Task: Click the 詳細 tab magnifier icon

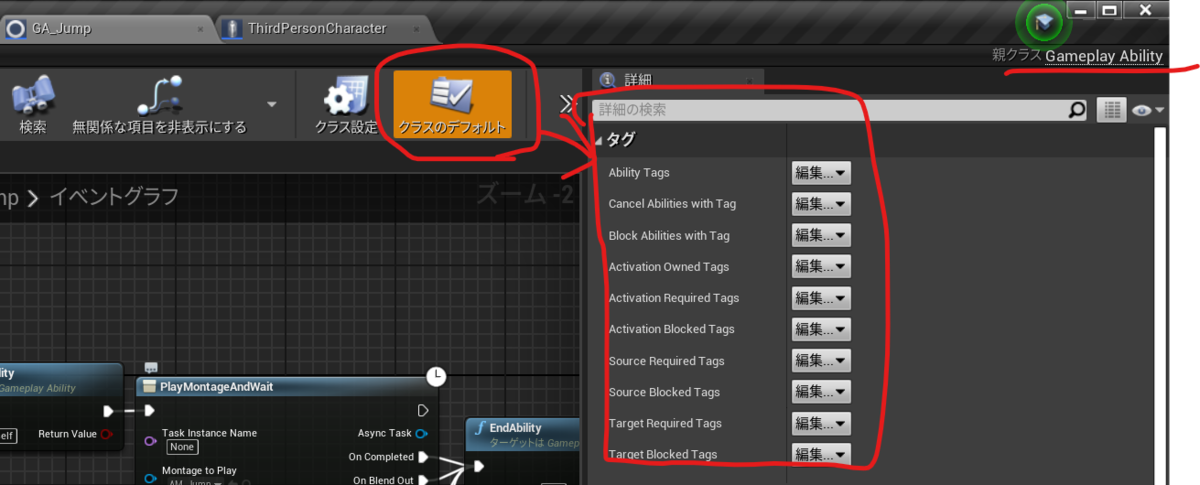Action: [x=609, y=79]
